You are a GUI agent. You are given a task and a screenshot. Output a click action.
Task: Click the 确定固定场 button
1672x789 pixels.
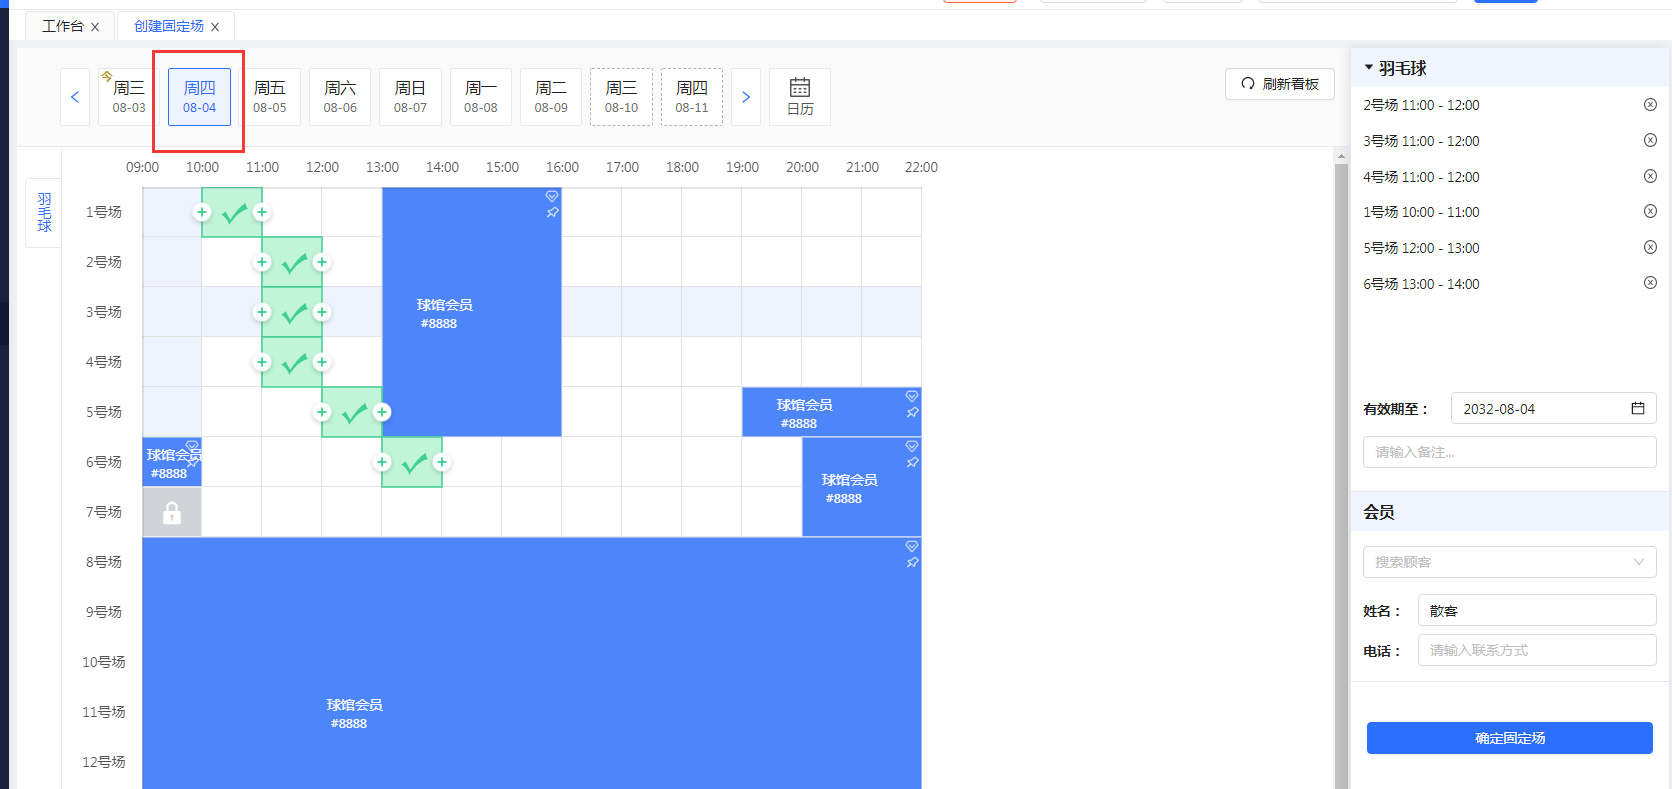click(1508, 738)
